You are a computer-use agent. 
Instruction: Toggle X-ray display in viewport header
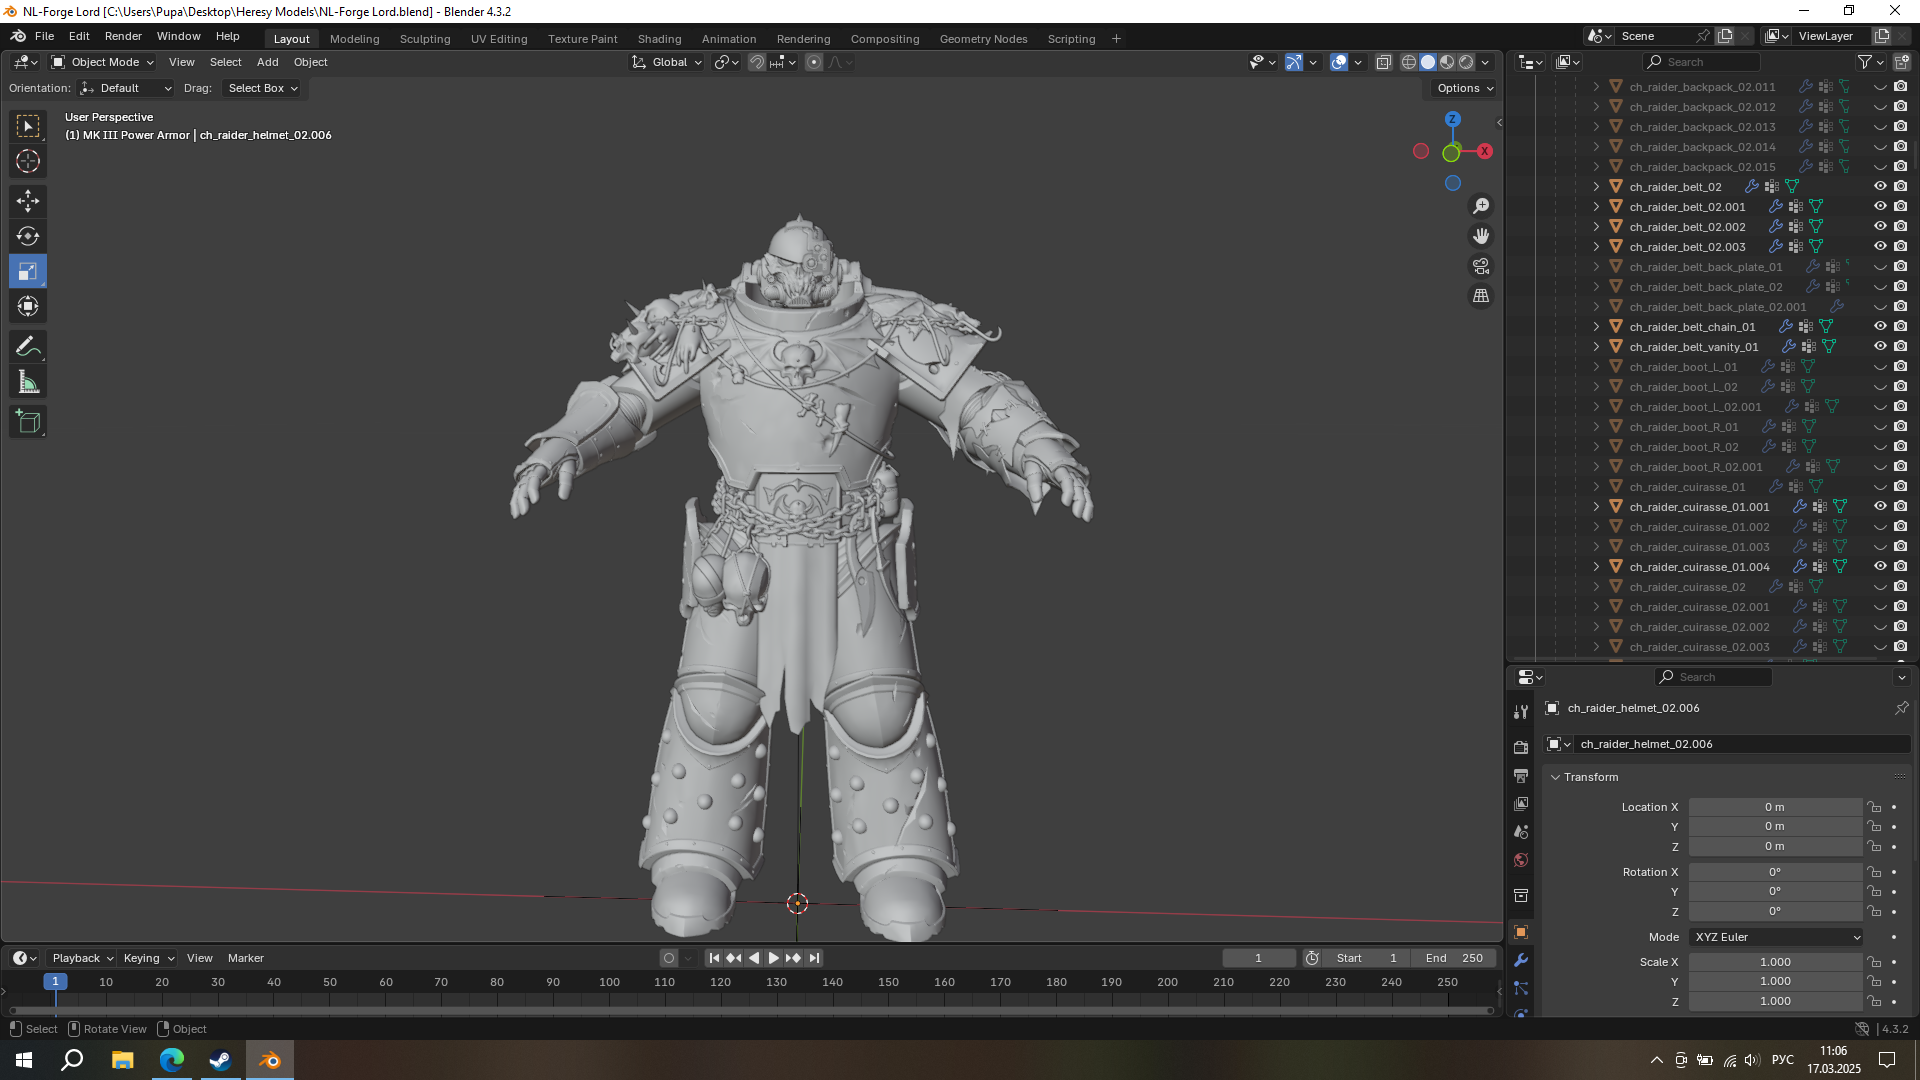point(1384,62)
